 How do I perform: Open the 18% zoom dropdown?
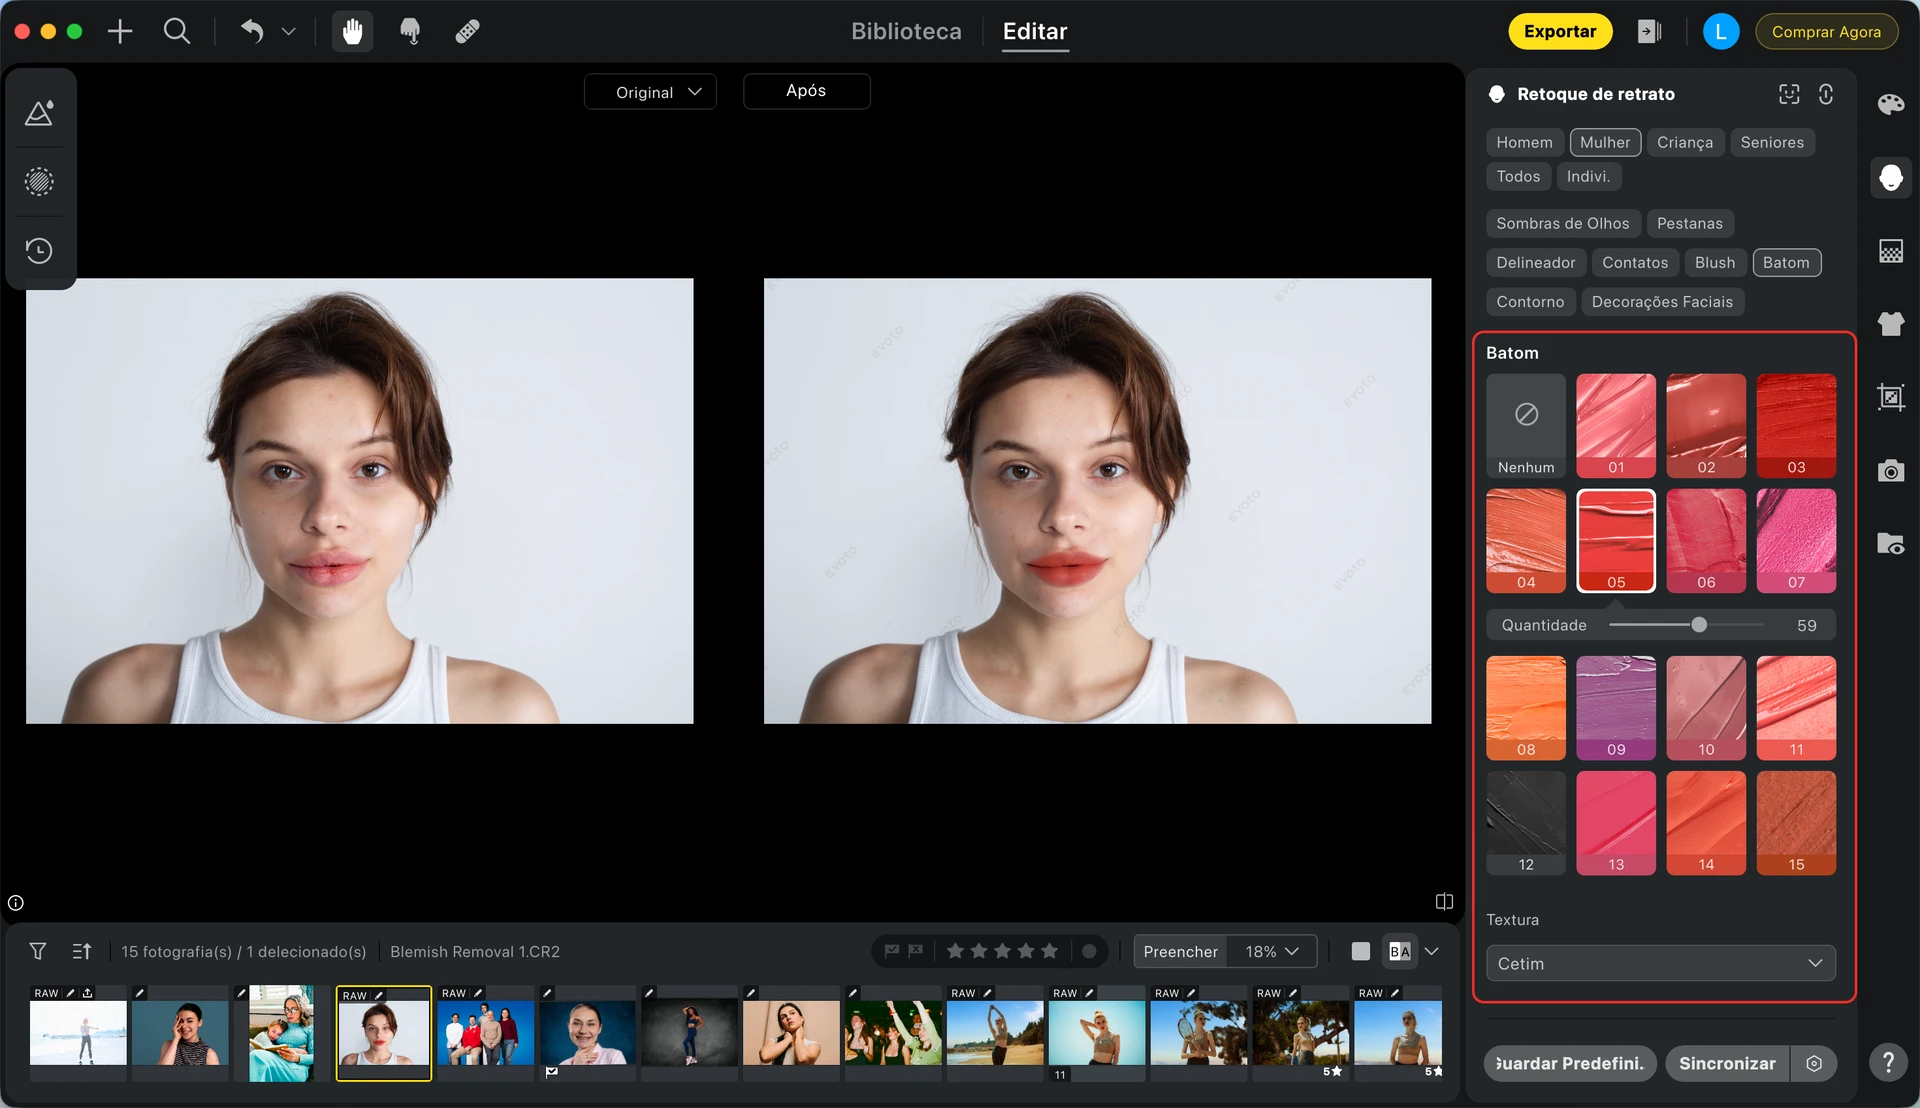click(1272, 951)
